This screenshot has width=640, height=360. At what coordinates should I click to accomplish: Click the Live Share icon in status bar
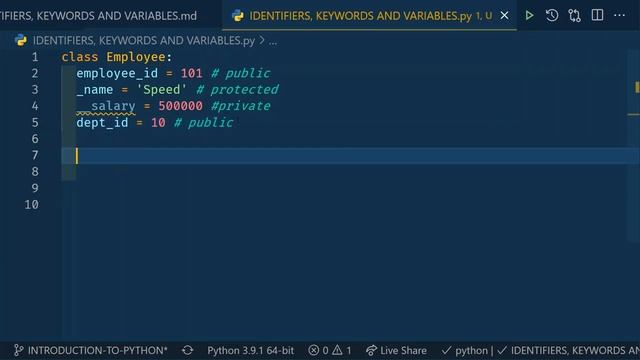tap(371, 350)
